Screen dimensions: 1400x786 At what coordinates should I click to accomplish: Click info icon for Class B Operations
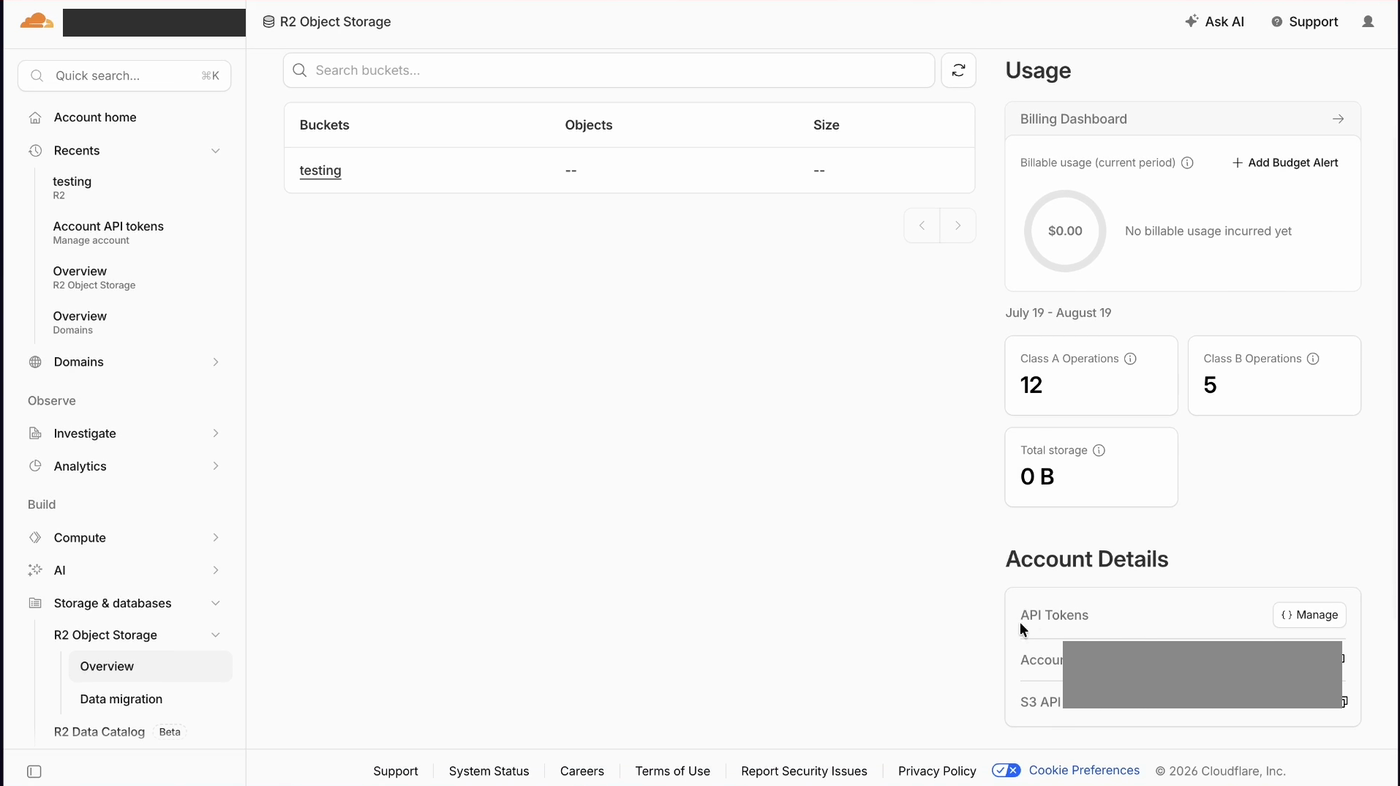pyautogui.click(x=1313, y=359)
